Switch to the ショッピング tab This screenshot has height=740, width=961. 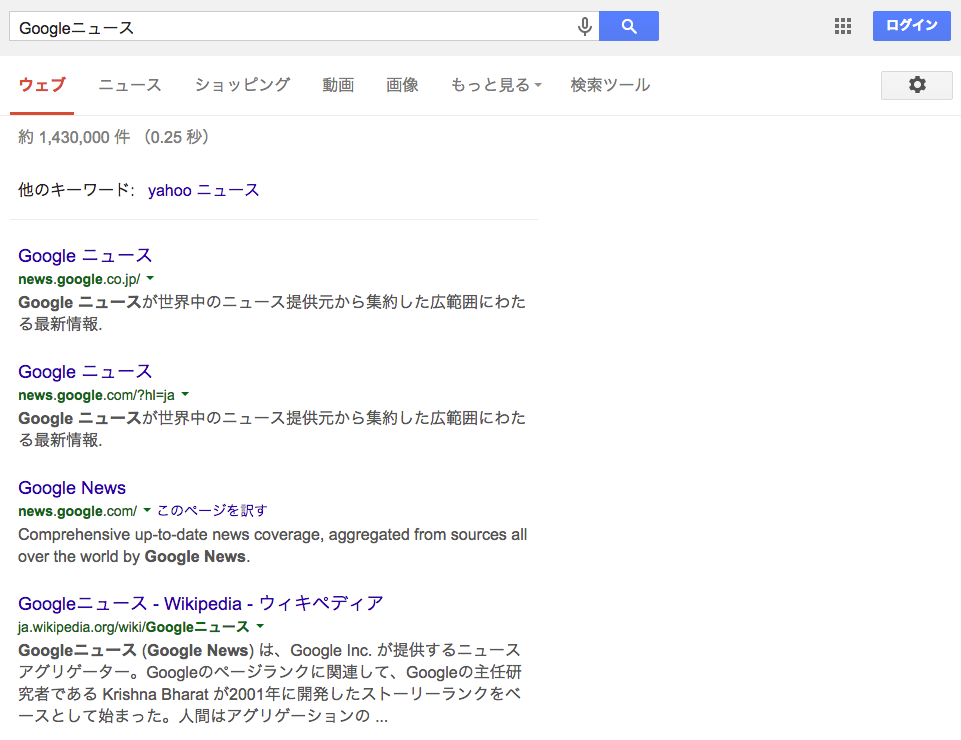pyautogui.click(x=242, y=85)
